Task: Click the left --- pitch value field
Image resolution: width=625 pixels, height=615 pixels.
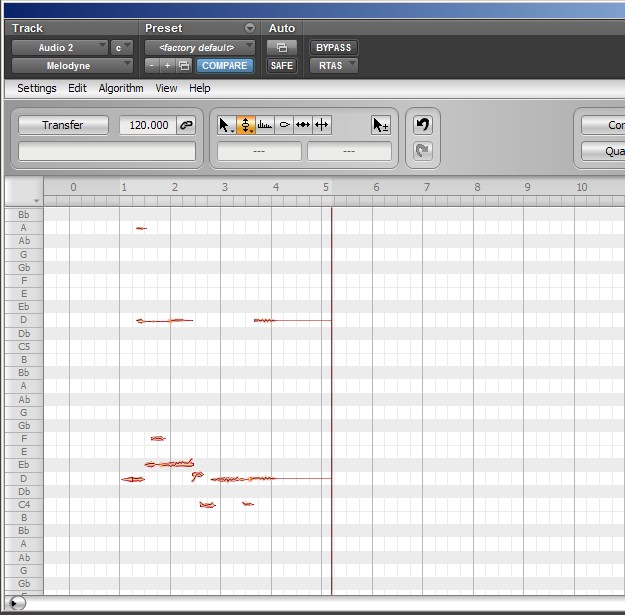Action: [x=259, y=151]
